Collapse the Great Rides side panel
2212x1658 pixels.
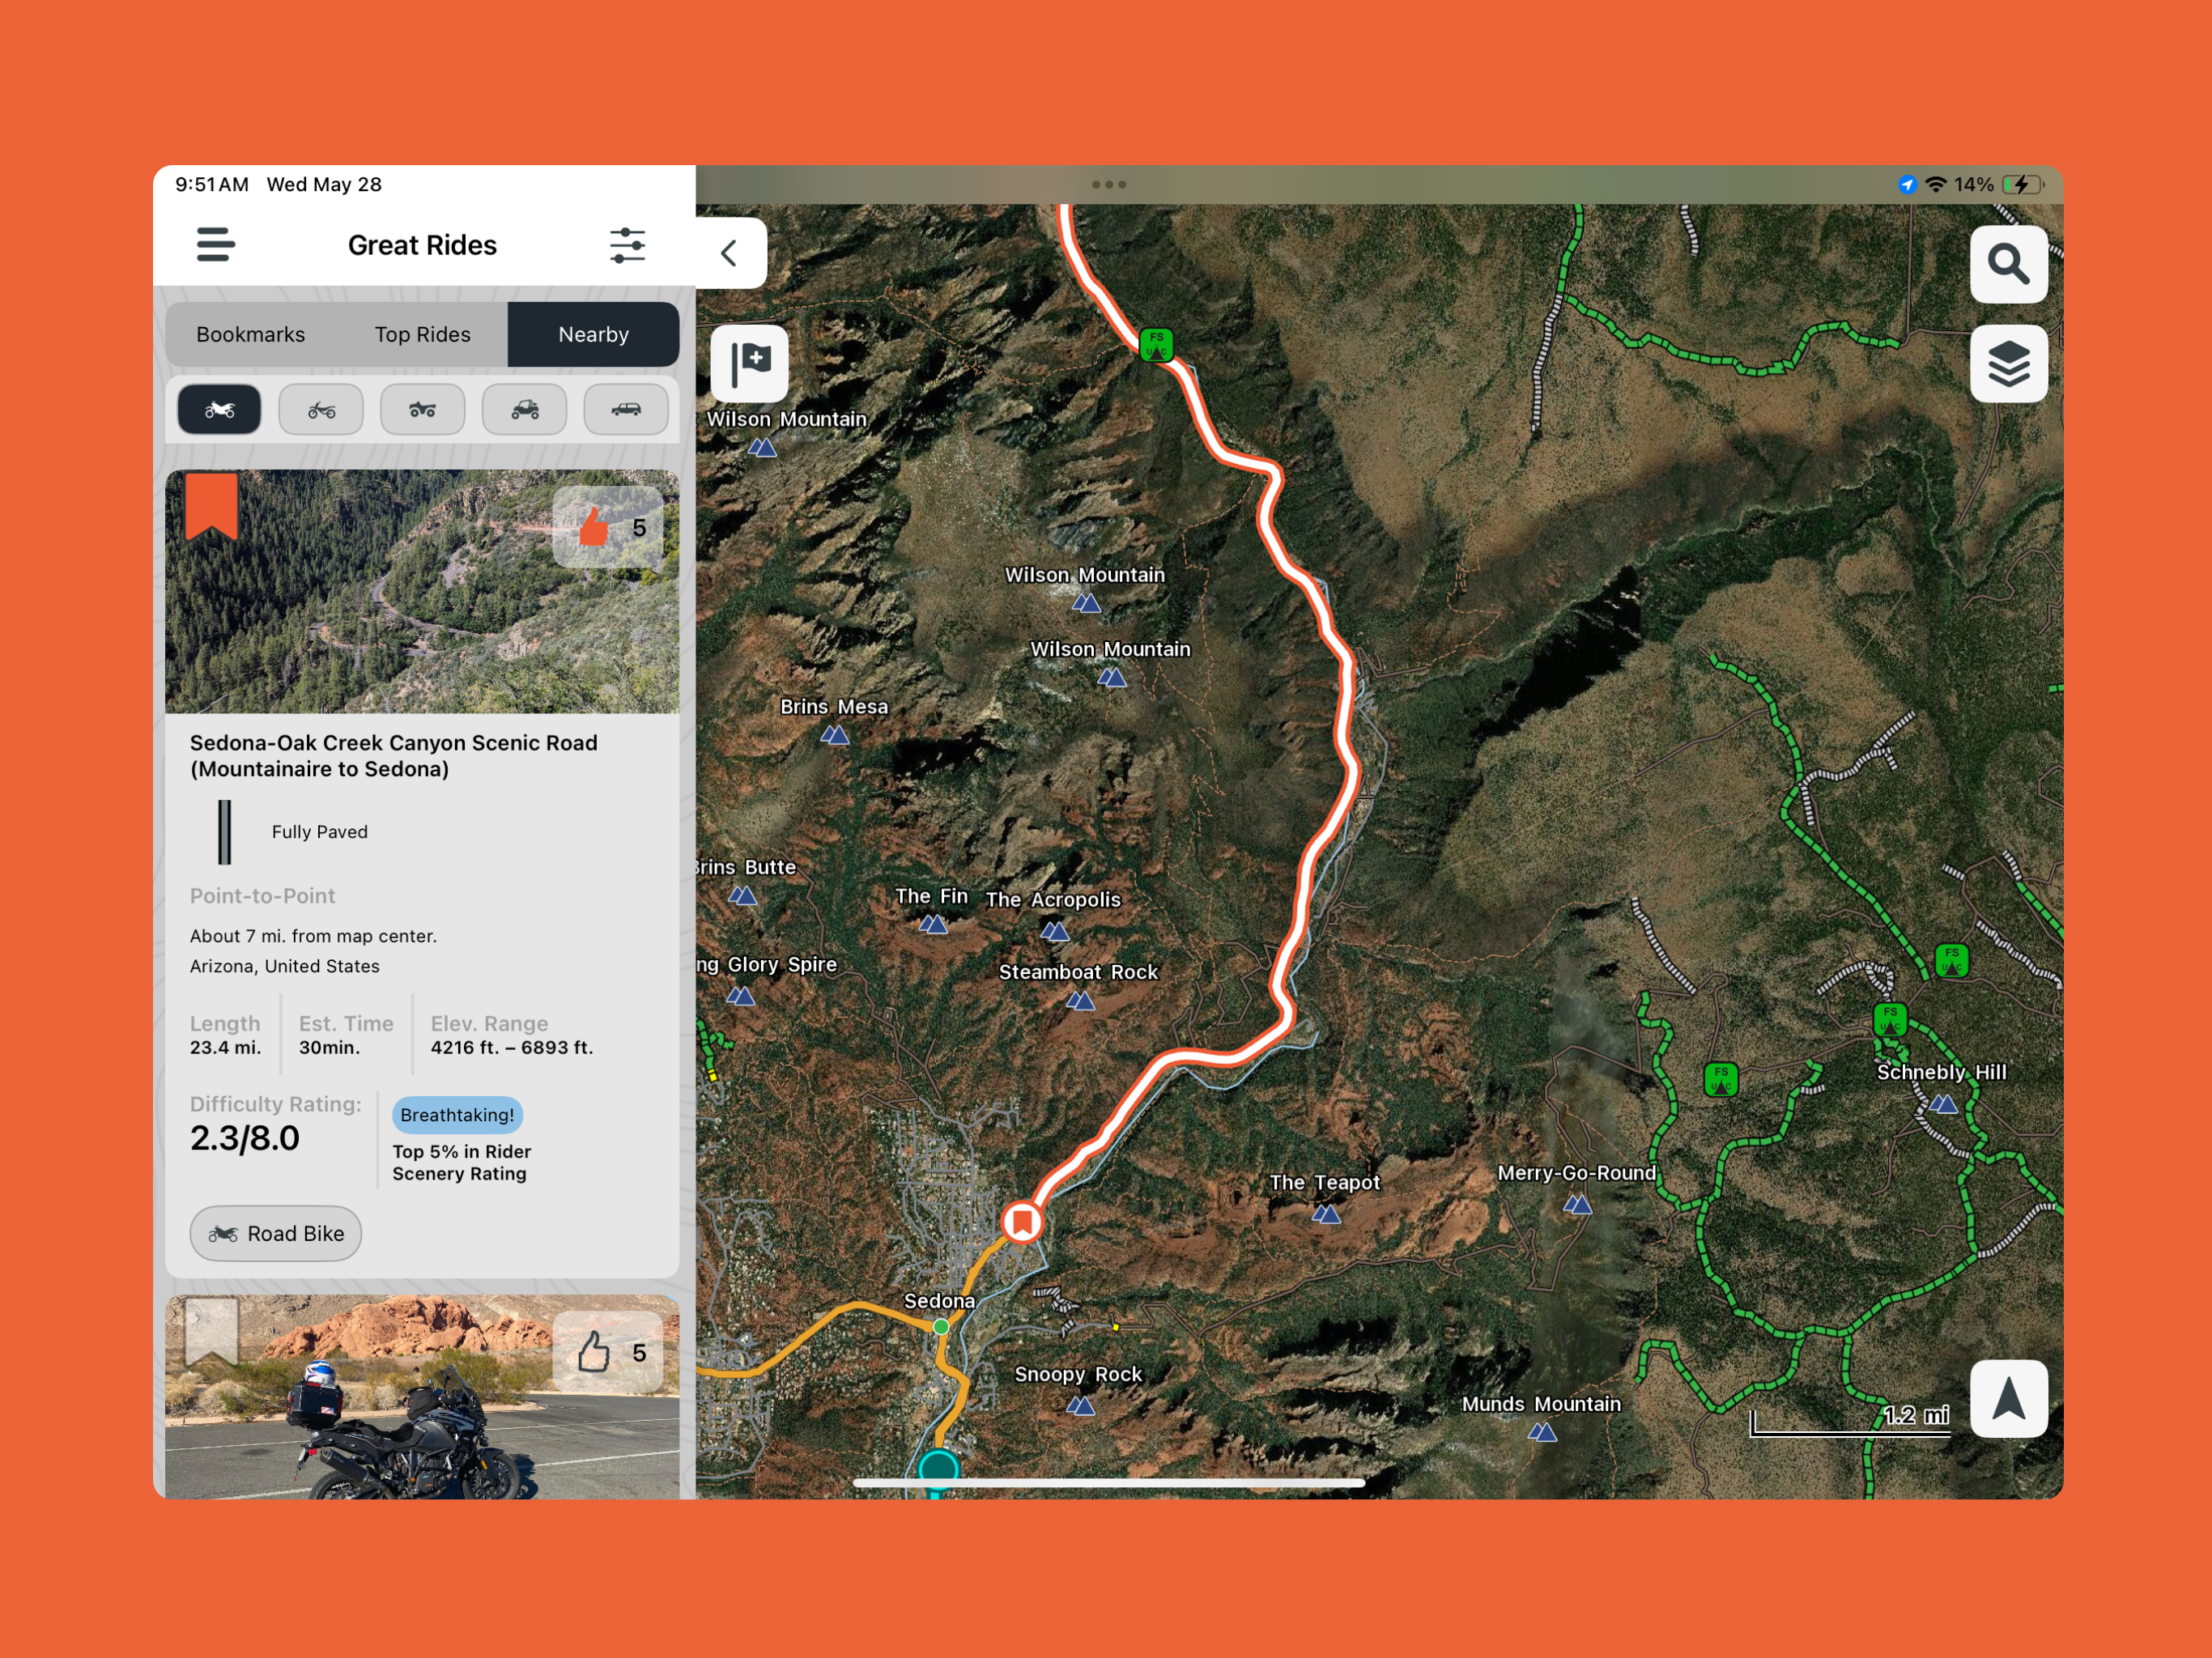tap(730, 253)
